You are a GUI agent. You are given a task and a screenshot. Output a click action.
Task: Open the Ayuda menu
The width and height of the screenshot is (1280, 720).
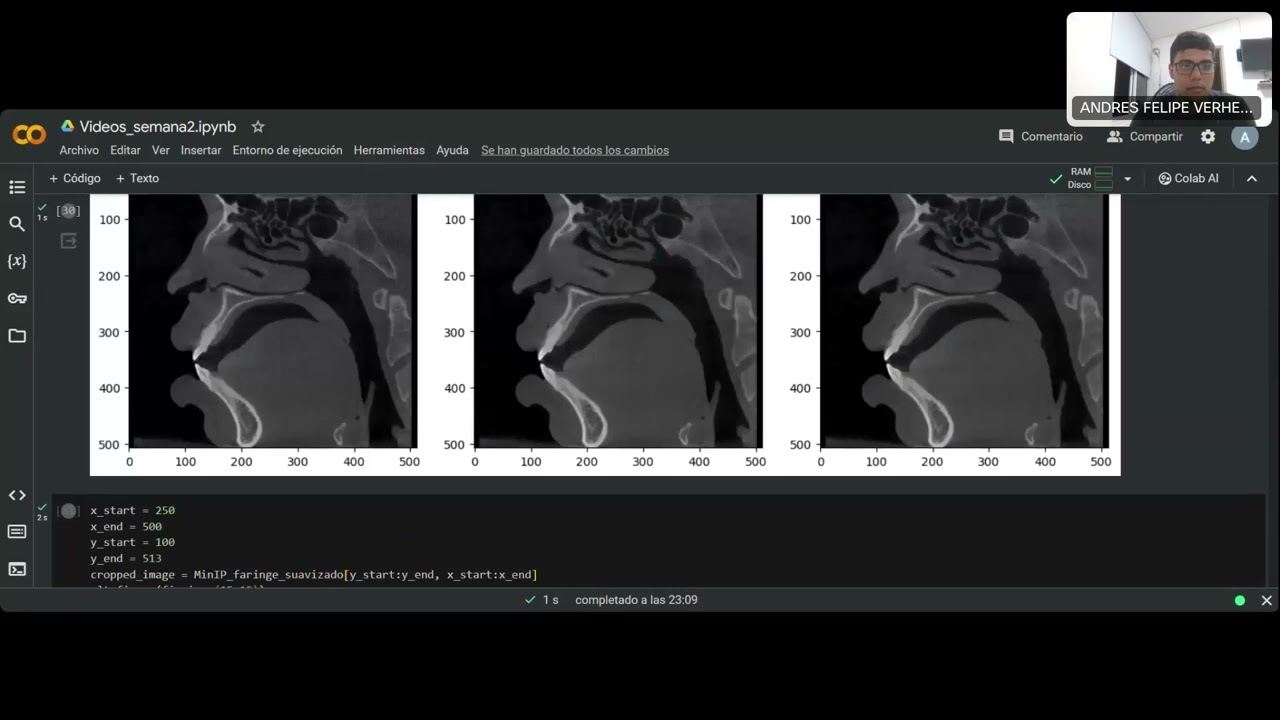pos(452,150)
